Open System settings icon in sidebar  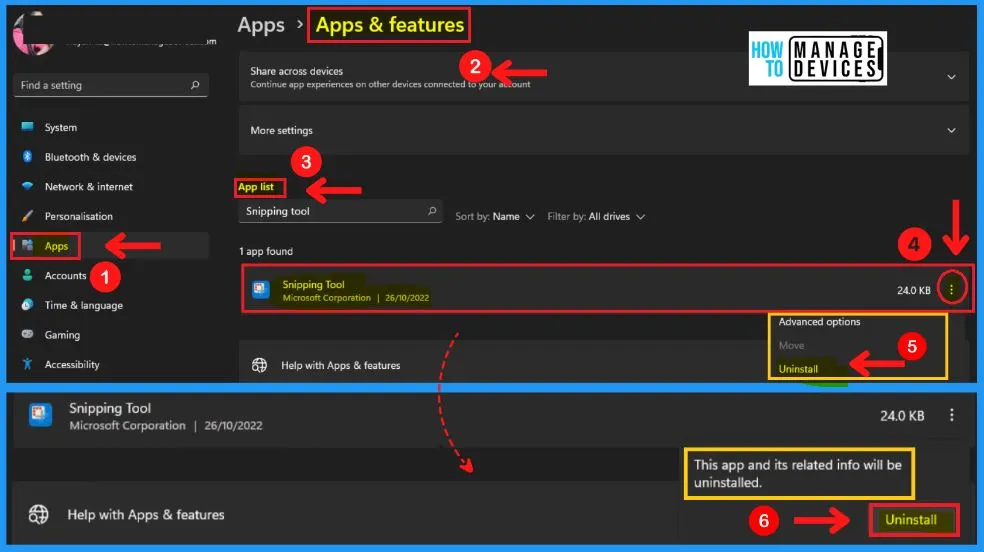click(27, 127)
